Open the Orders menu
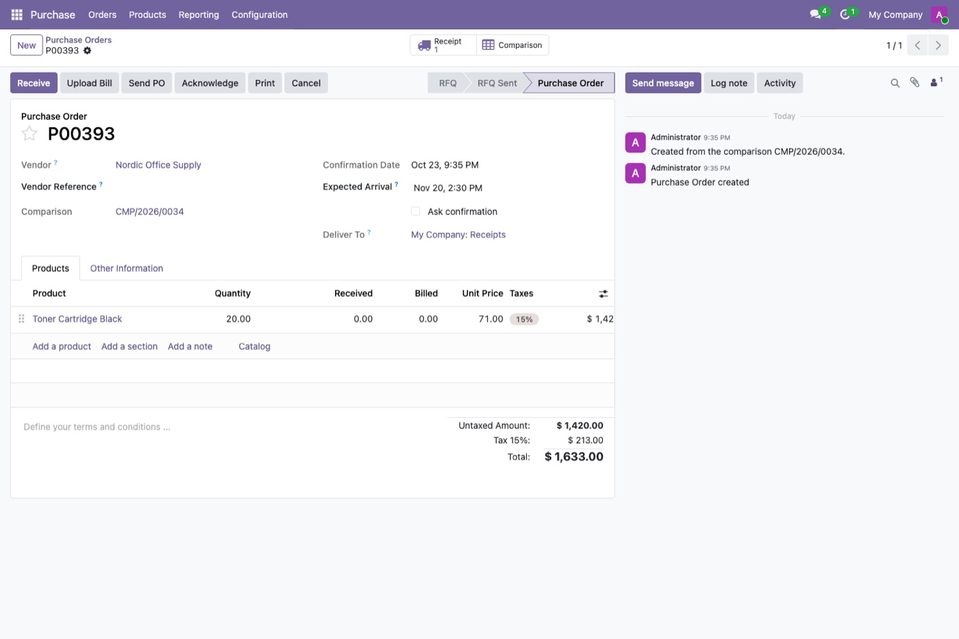The height and width of the screenshot is (639, 959). (x=102, y=15)
